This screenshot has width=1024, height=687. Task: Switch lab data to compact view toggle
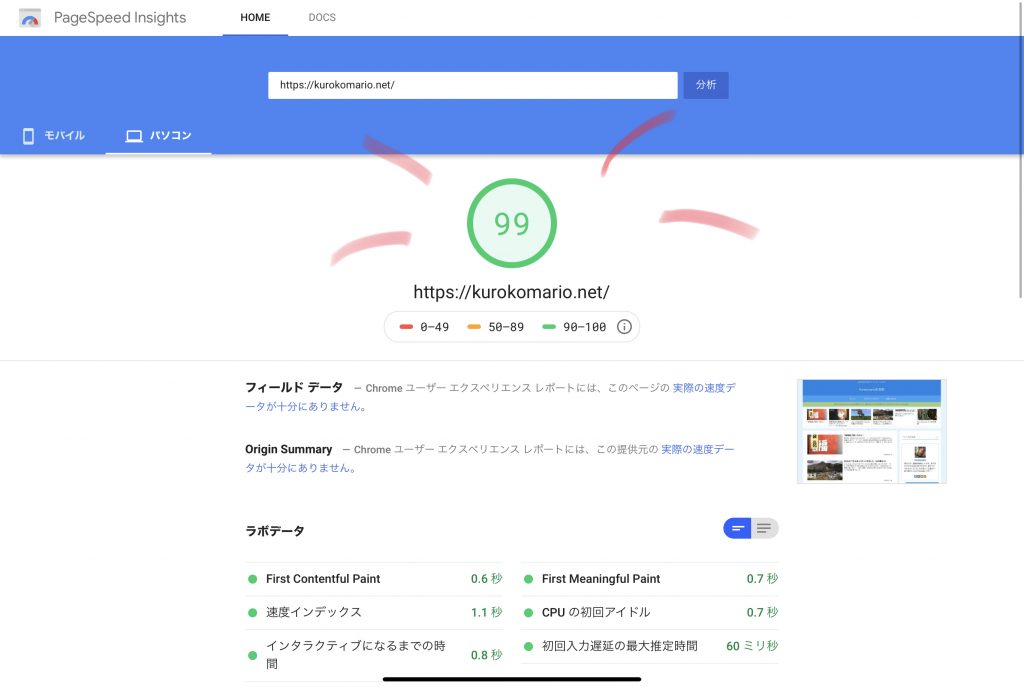737,528
